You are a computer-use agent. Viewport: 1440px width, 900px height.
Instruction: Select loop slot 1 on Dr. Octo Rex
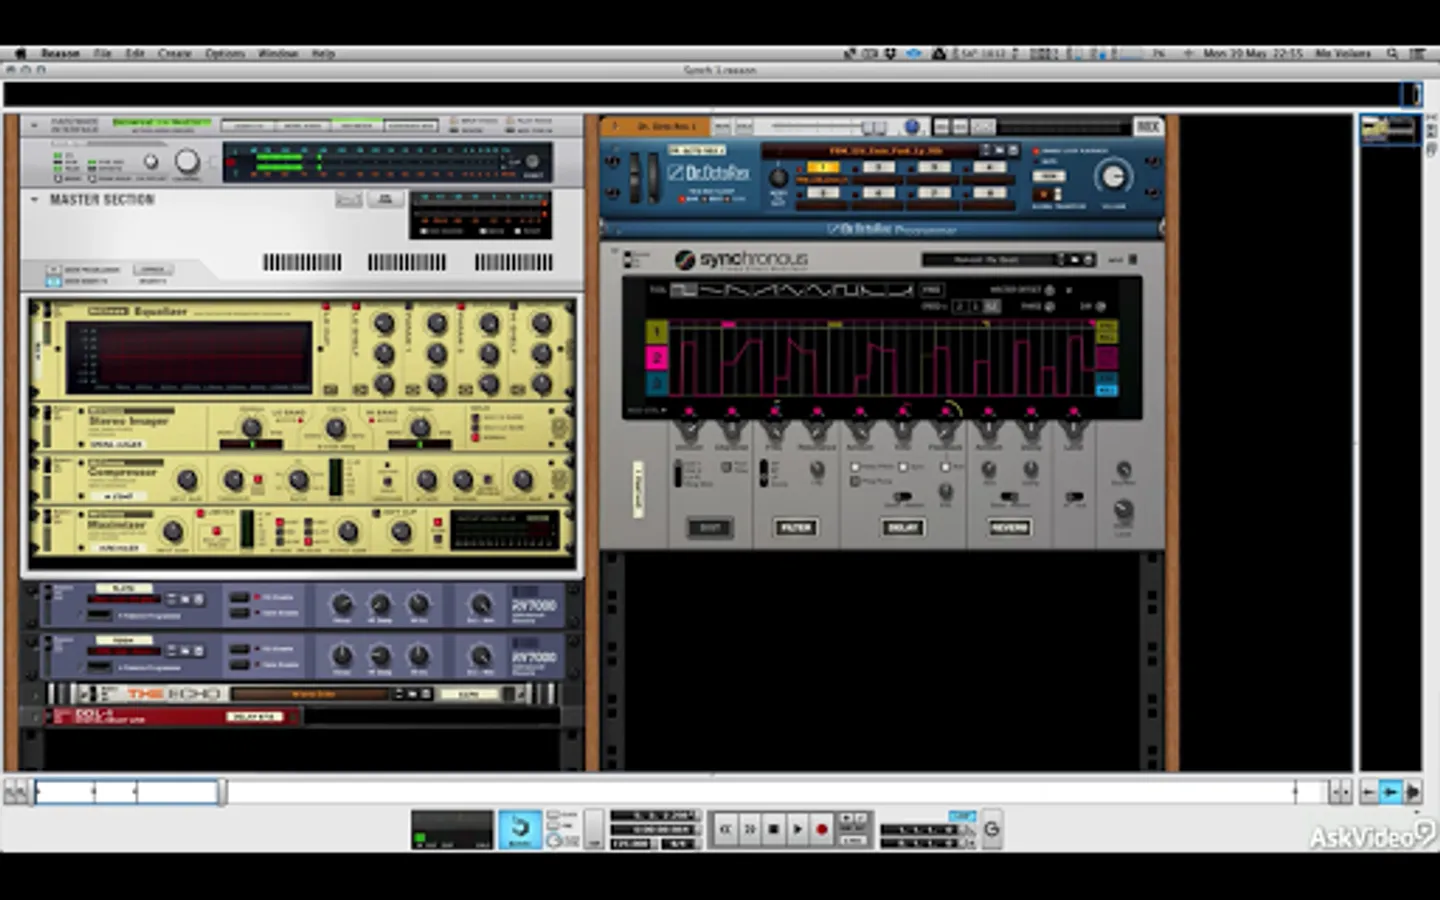(x=822, y=167)
